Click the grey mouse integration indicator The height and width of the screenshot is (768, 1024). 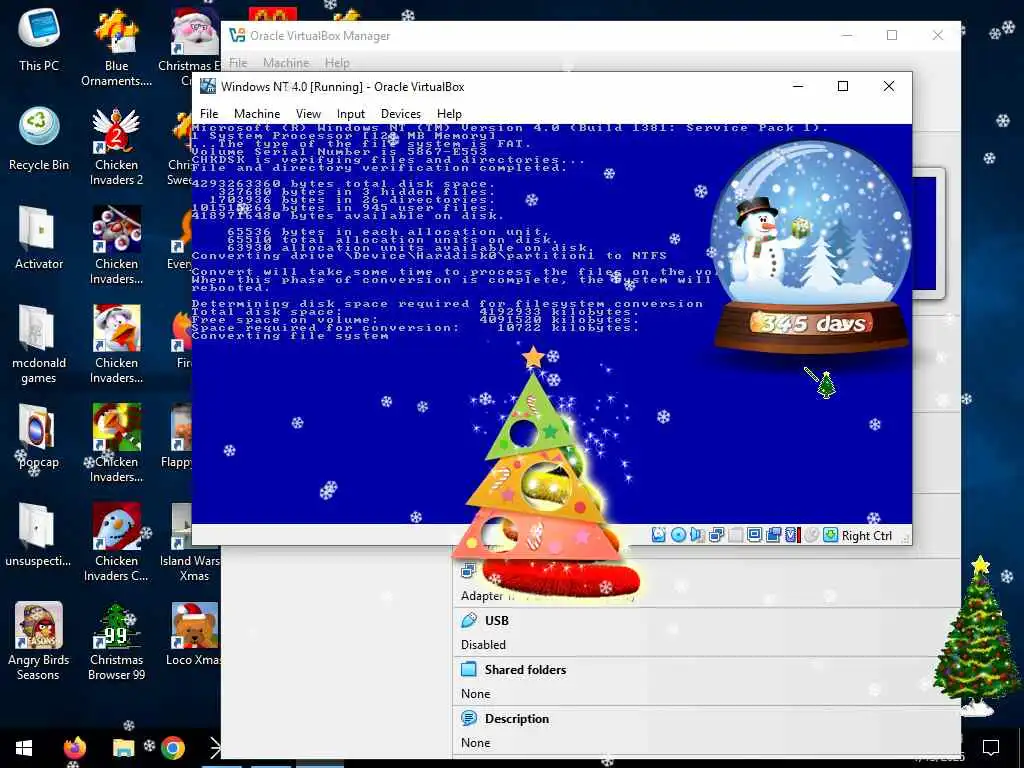click(x=811, y=535)
